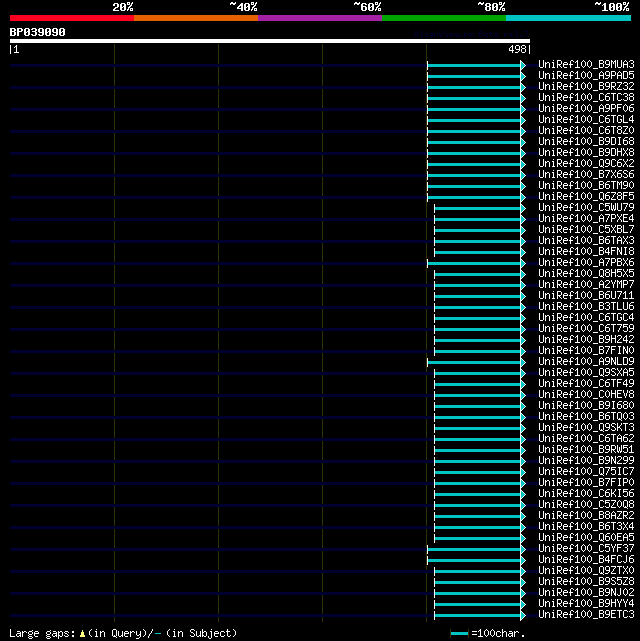Select the UniRef100_C6TF49 label

click(586, 383)
